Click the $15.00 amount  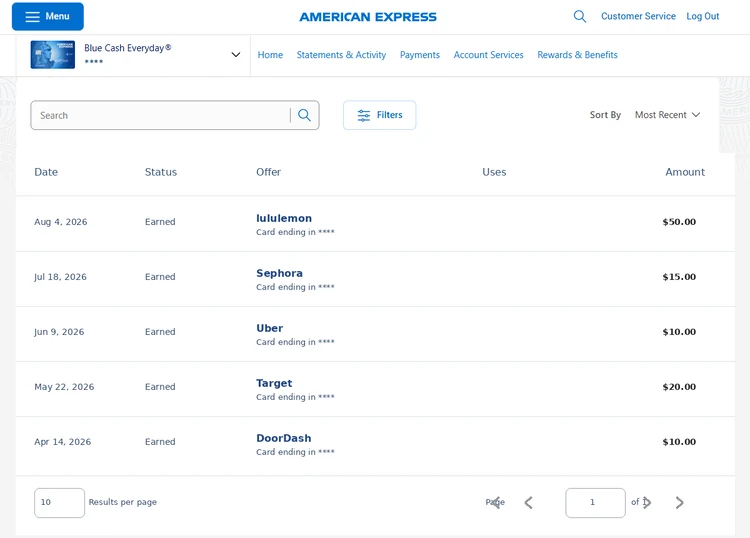[679, 277]
